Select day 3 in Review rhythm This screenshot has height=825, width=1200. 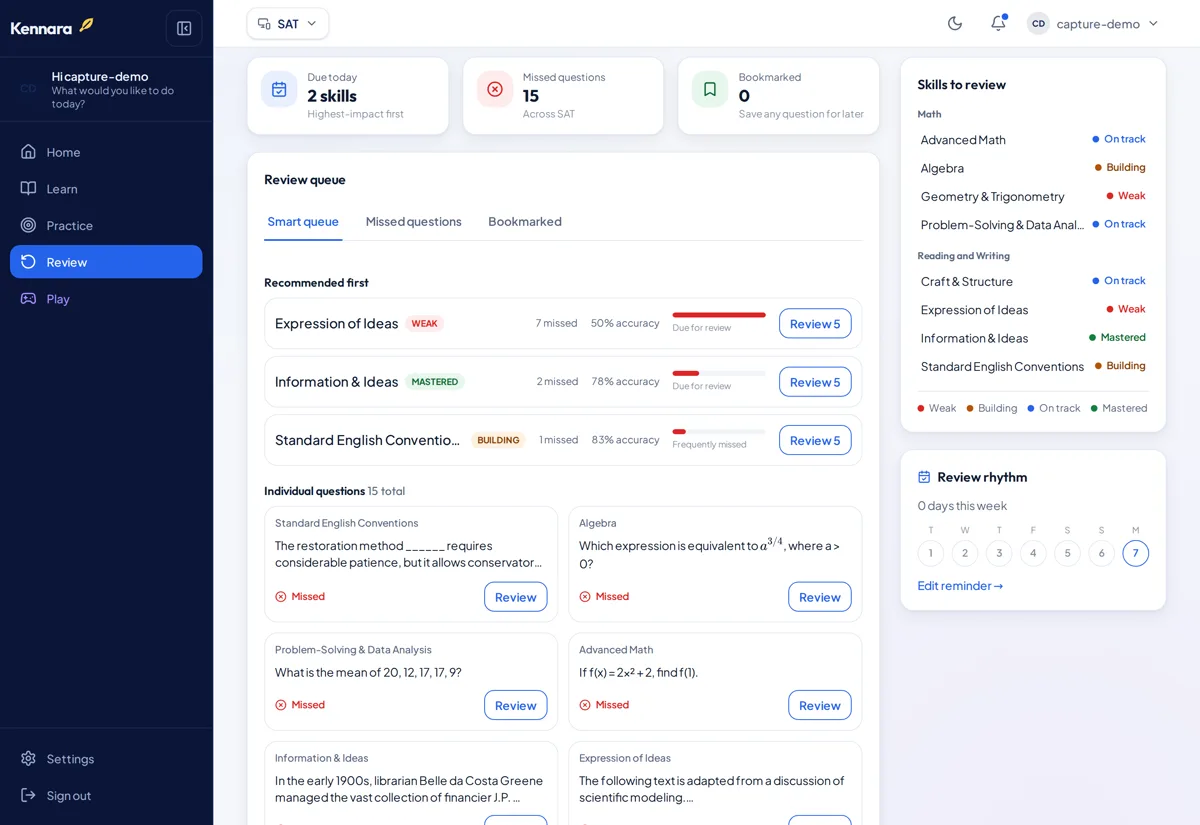(999, 553)
